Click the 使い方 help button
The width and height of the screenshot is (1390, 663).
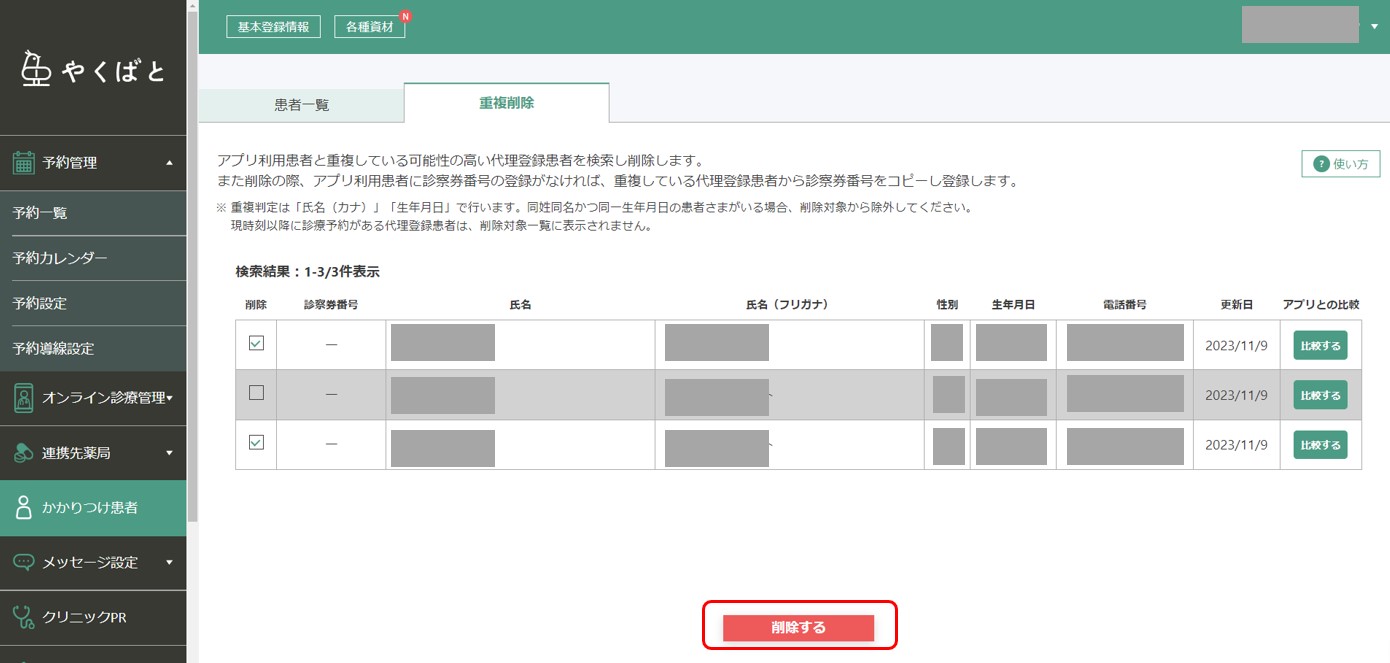(x=1340, y=164)
